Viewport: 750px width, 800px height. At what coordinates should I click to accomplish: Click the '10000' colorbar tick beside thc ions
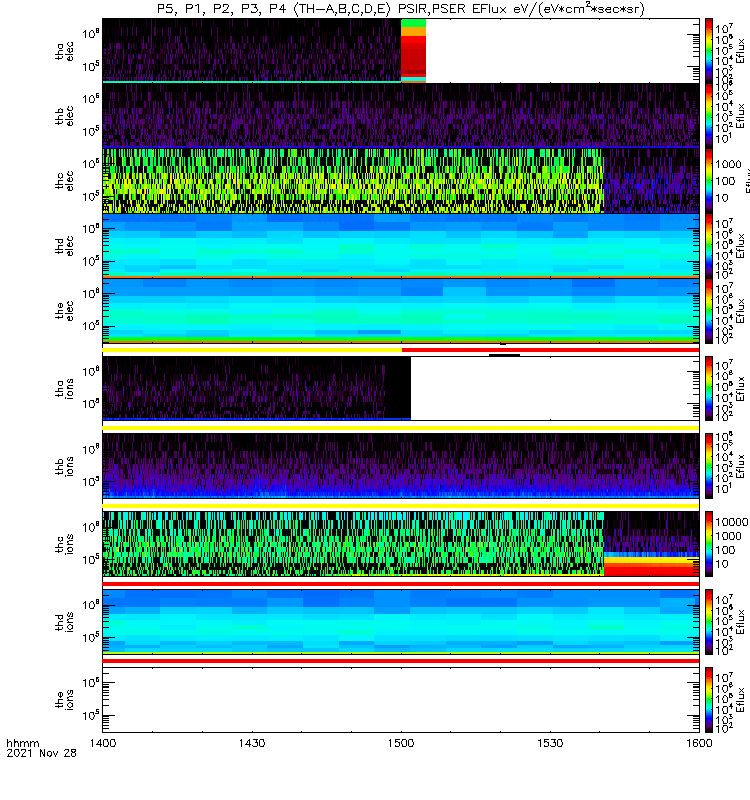(732, 522)
